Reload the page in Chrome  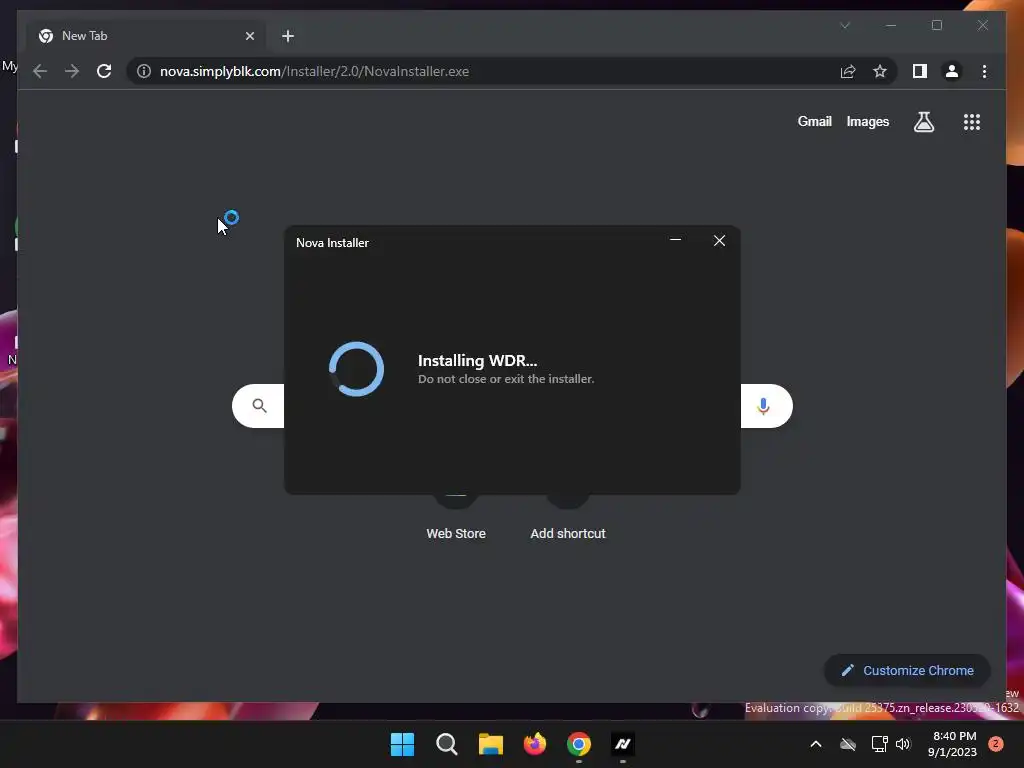pos(104,71)
